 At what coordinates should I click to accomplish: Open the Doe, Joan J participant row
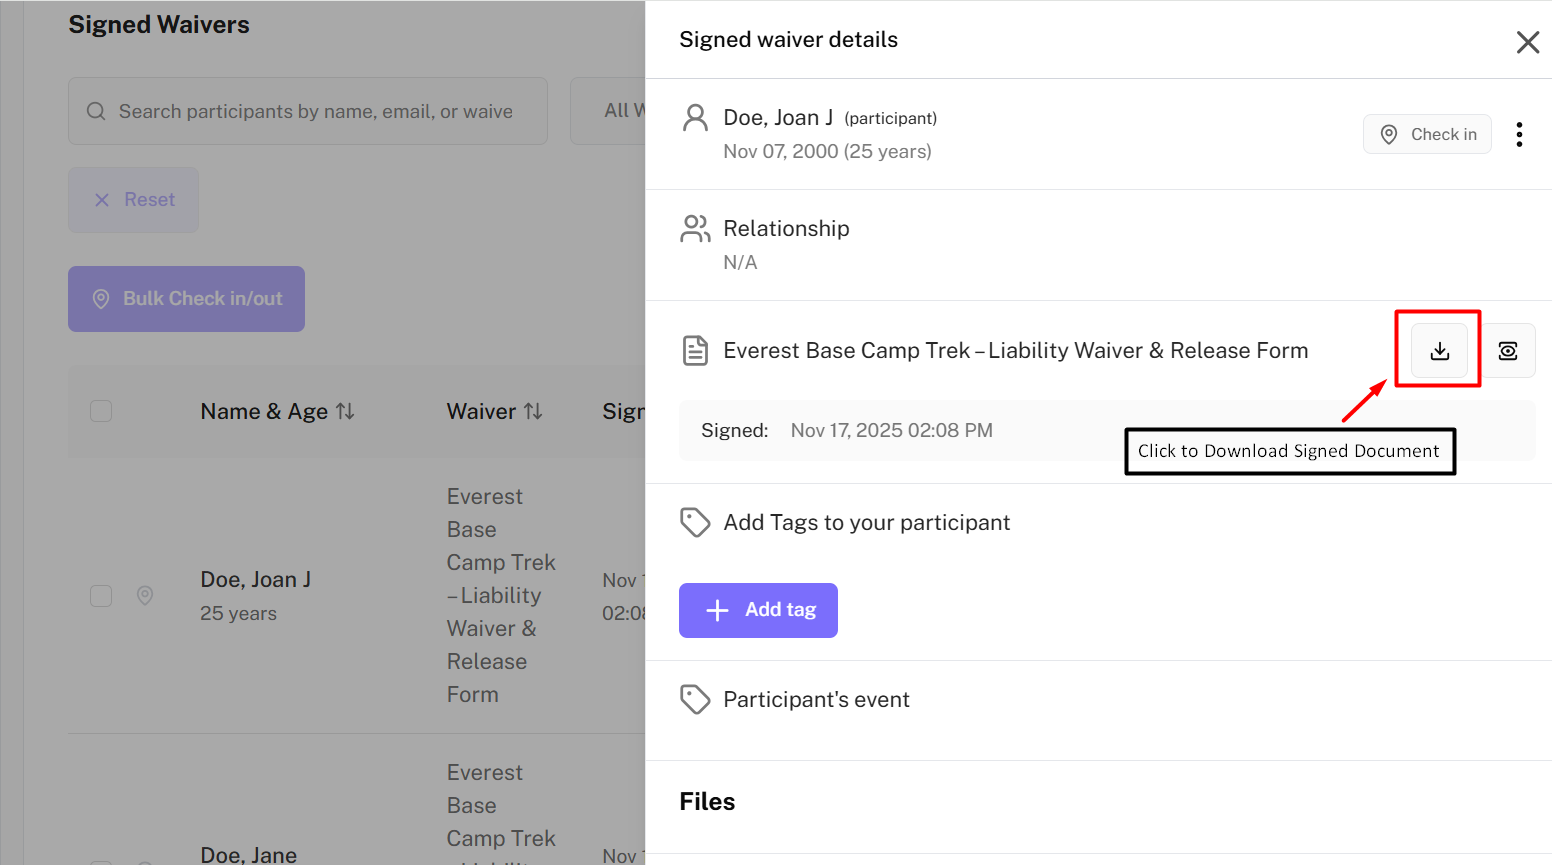pyautogui.click(x=255, y=580)
